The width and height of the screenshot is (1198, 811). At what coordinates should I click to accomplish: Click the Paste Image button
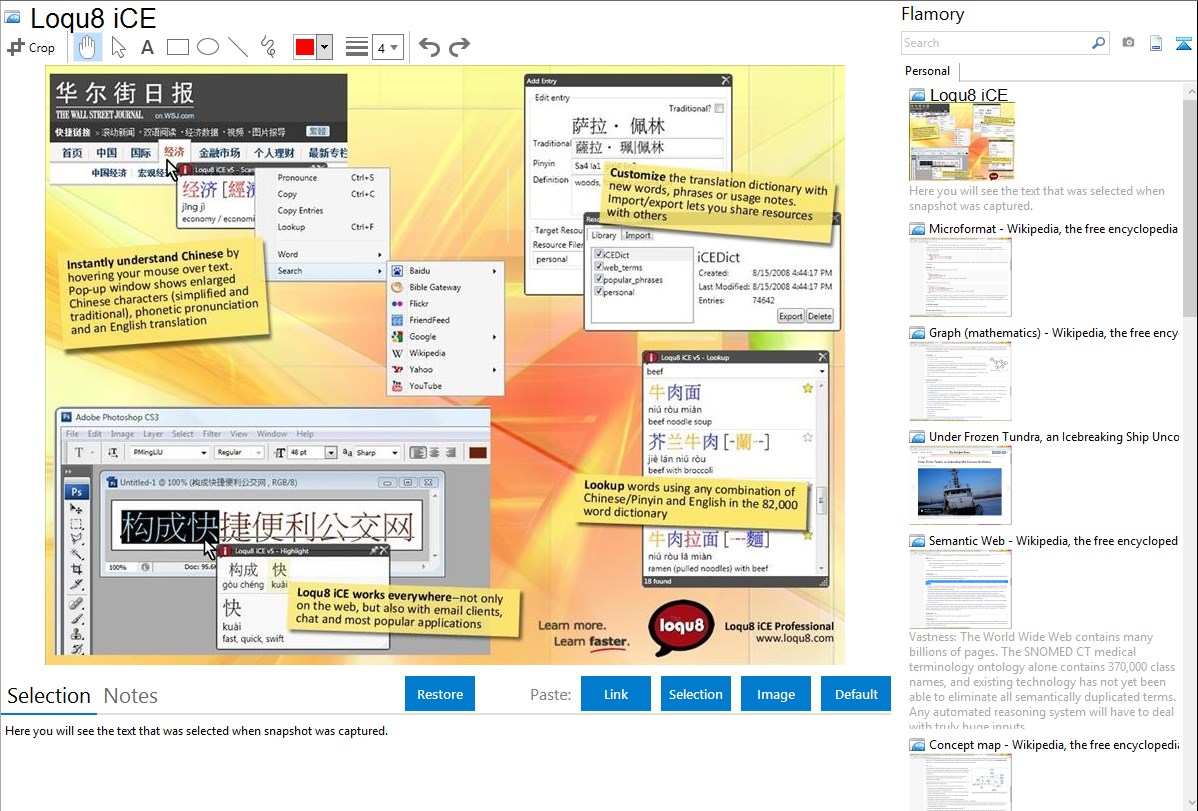coord(776,694)
